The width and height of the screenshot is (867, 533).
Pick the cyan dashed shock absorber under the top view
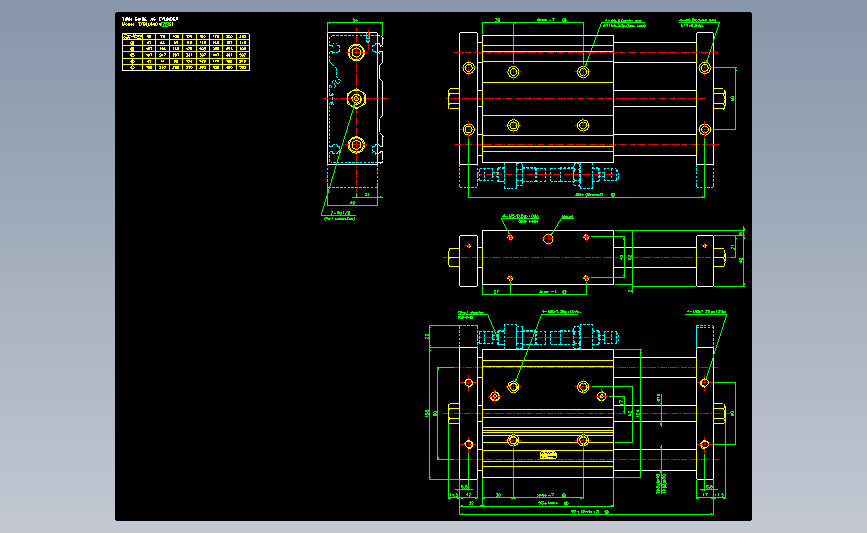(547, 176)
